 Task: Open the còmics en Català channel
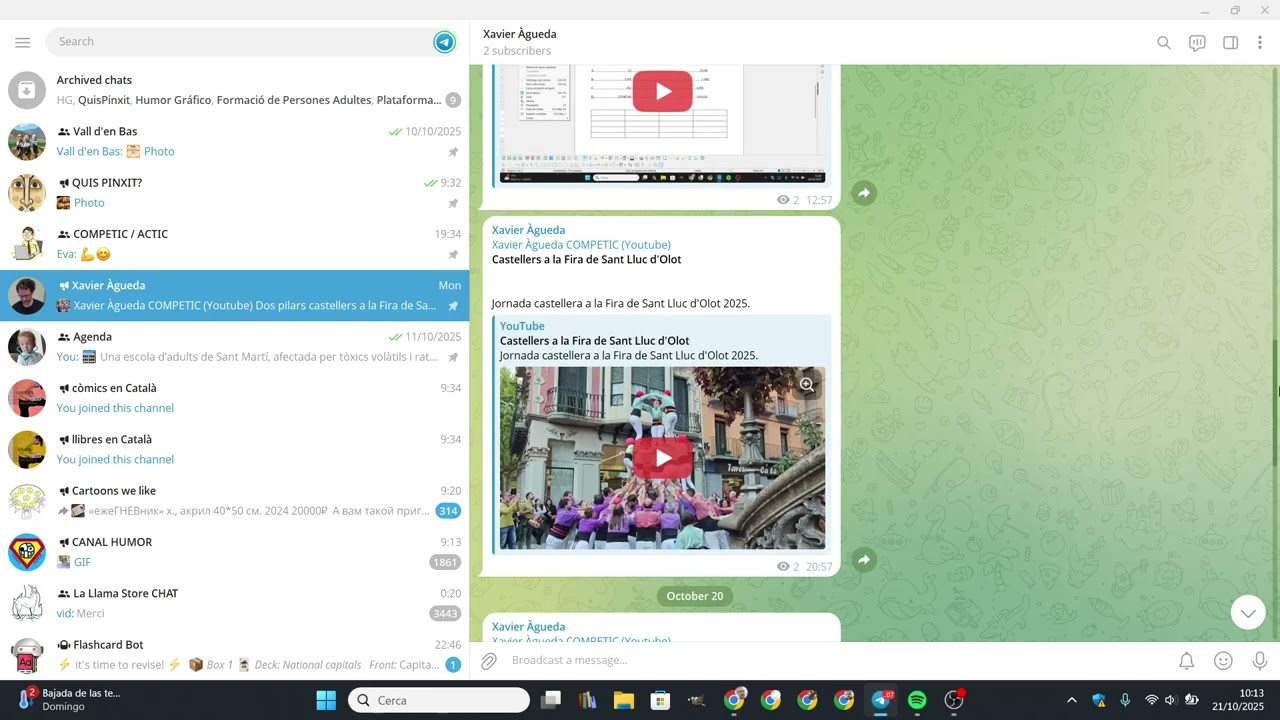tap(234, 398)
